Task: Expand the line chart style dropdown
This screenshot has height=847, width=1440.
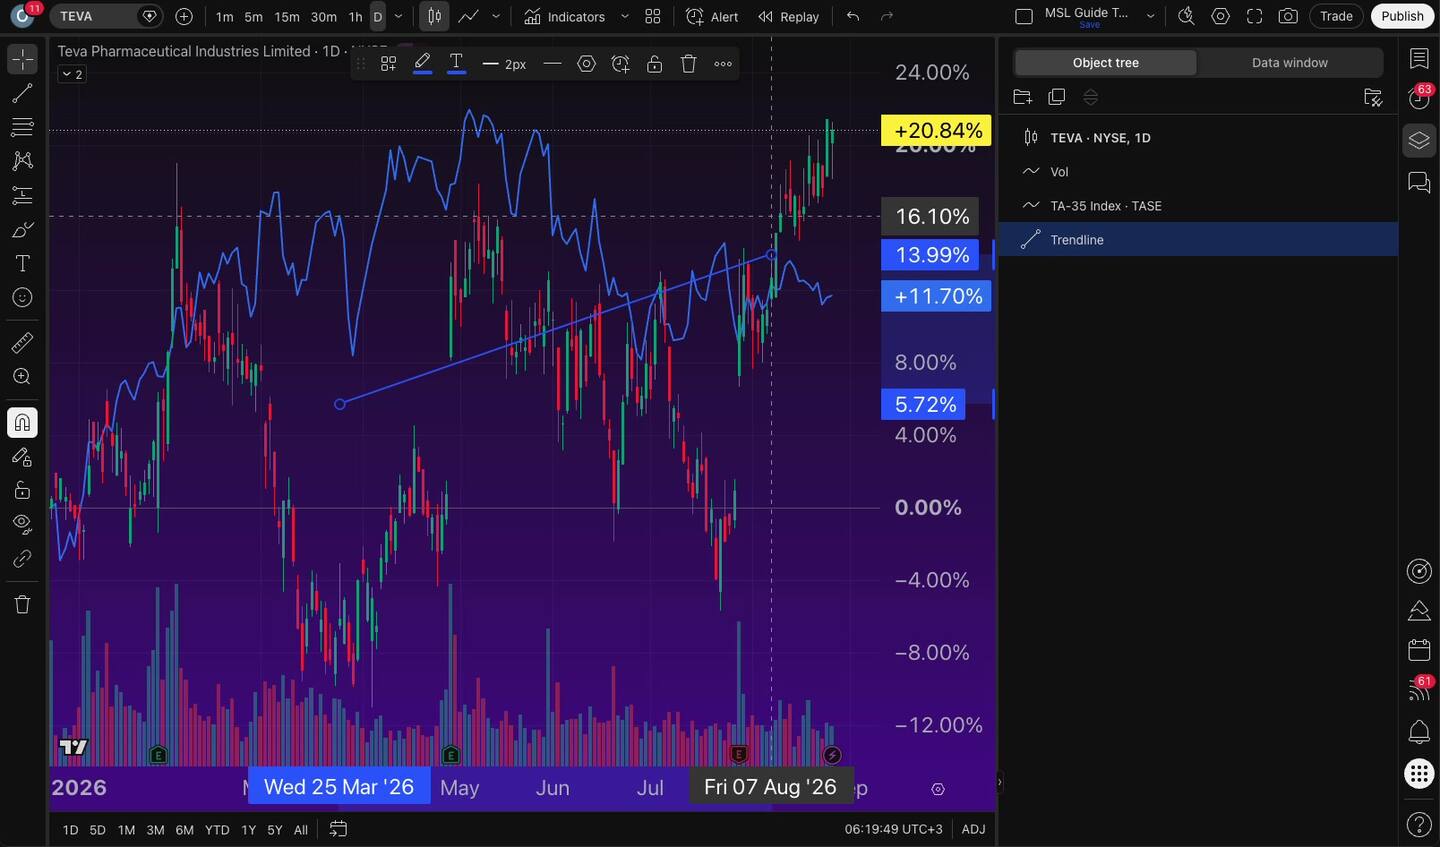Action: (496, 16)
